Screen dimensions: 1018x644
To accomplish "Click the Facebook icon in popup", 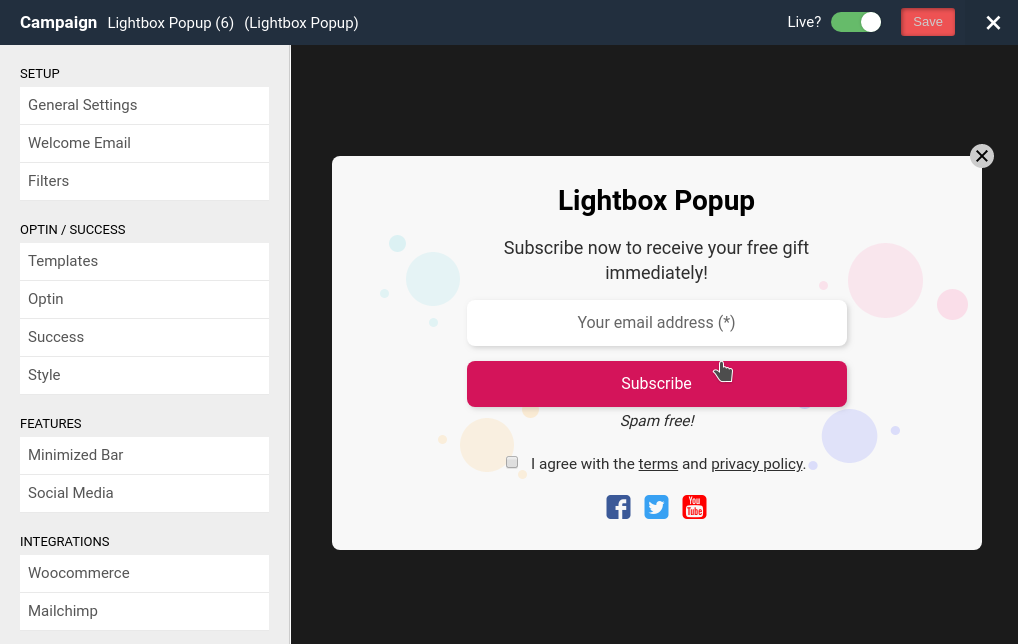I will 618,507.
